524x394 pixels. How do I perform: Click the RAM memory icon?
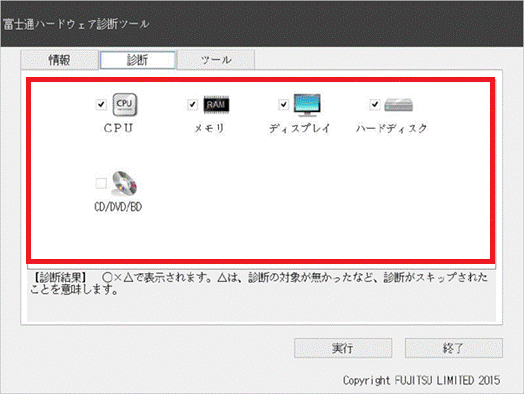[x=216, y=105]
